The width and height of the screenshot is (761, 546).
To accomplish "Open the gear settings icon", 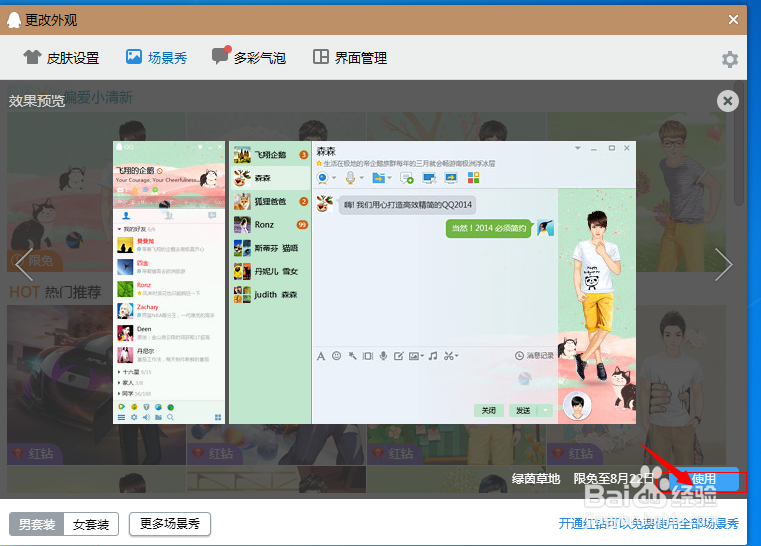I will click(729, 60).
